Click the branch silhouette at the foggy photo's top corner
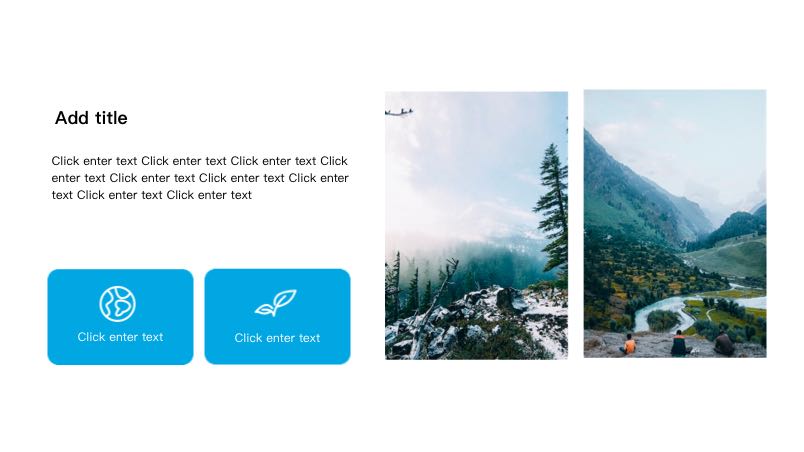Image resolution: width=804 pixels, height=452 pixels. [399, 112]
